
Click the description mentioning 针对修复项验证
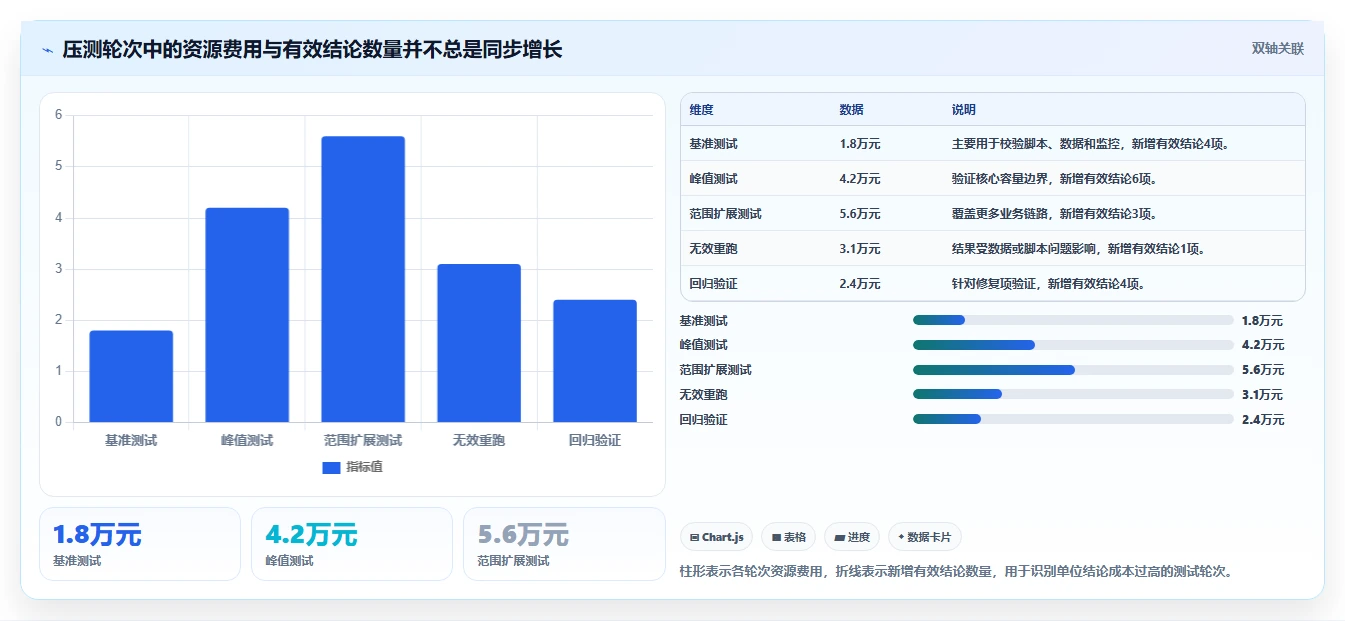(1048, 284)
